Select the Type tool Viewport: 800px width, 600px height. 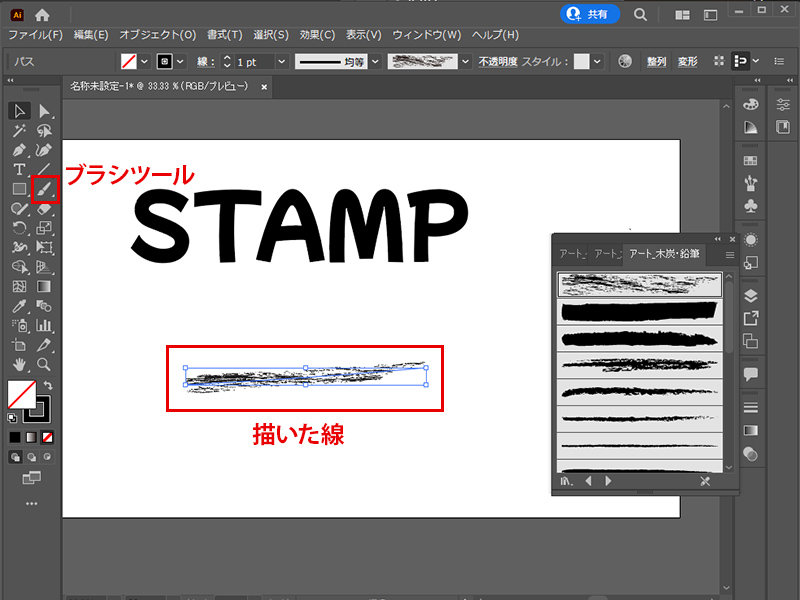tap(20, 169)
